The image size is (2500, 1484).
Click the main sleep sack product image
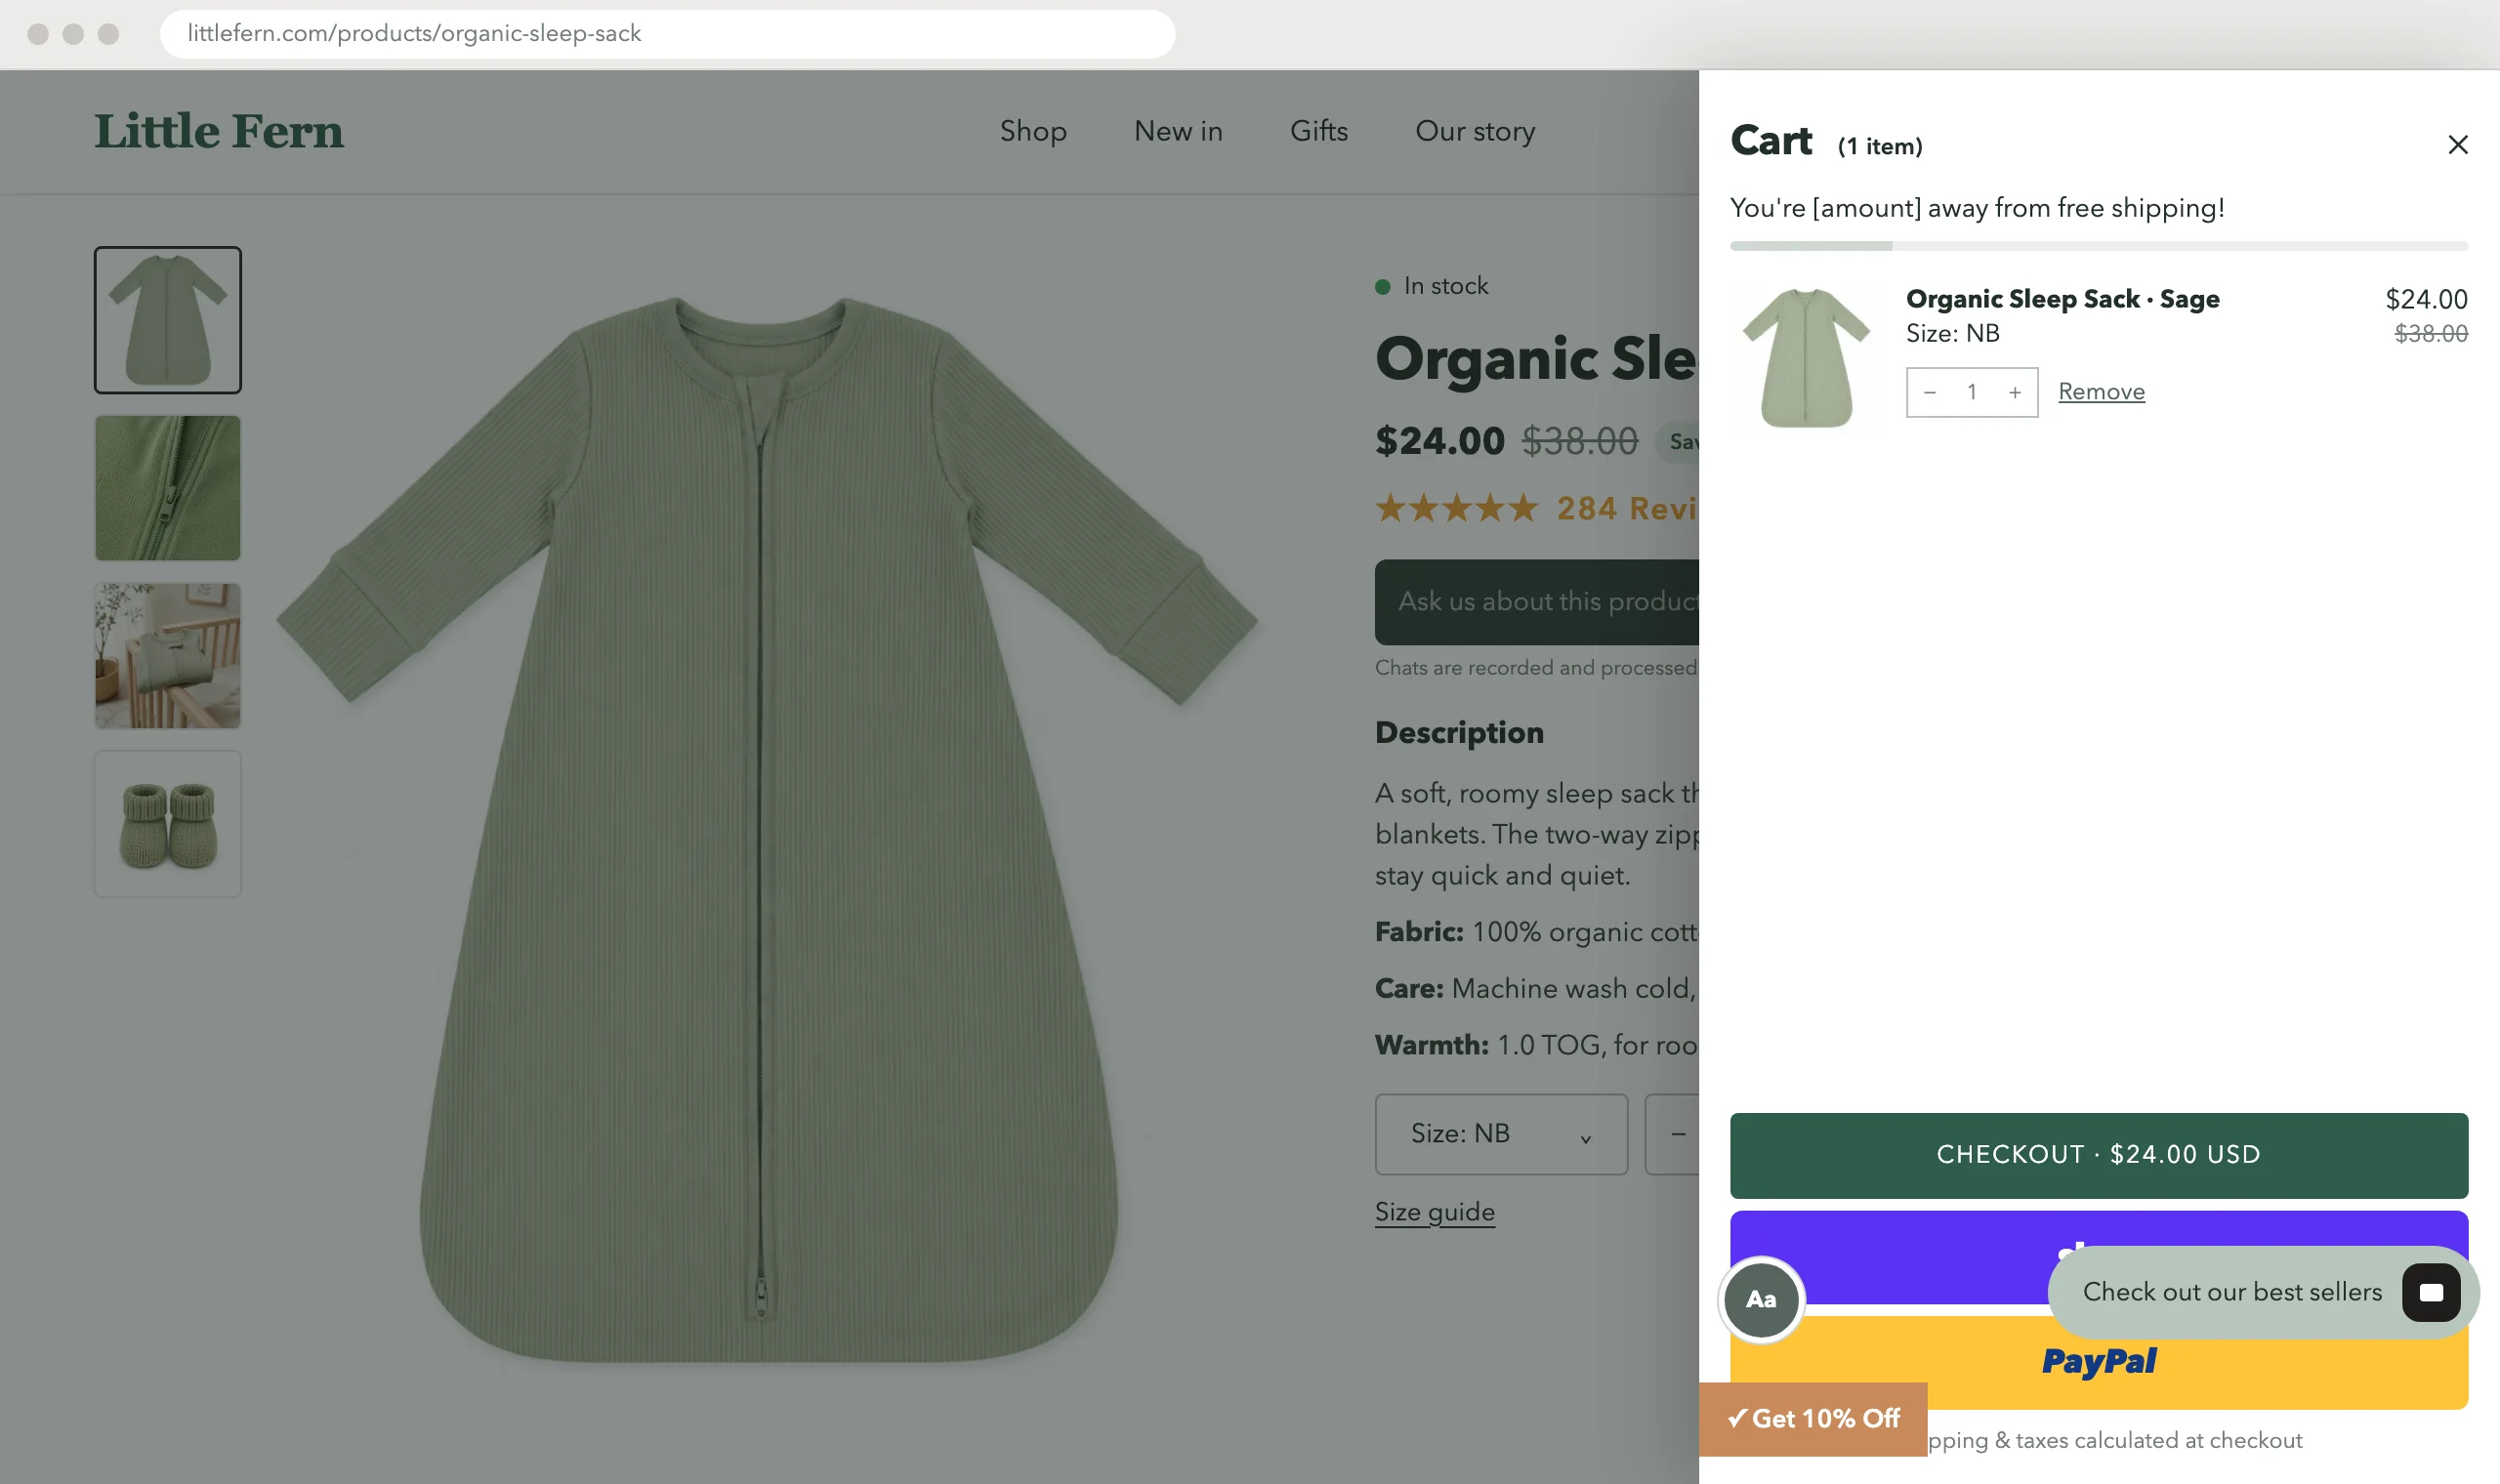point(766,828)
